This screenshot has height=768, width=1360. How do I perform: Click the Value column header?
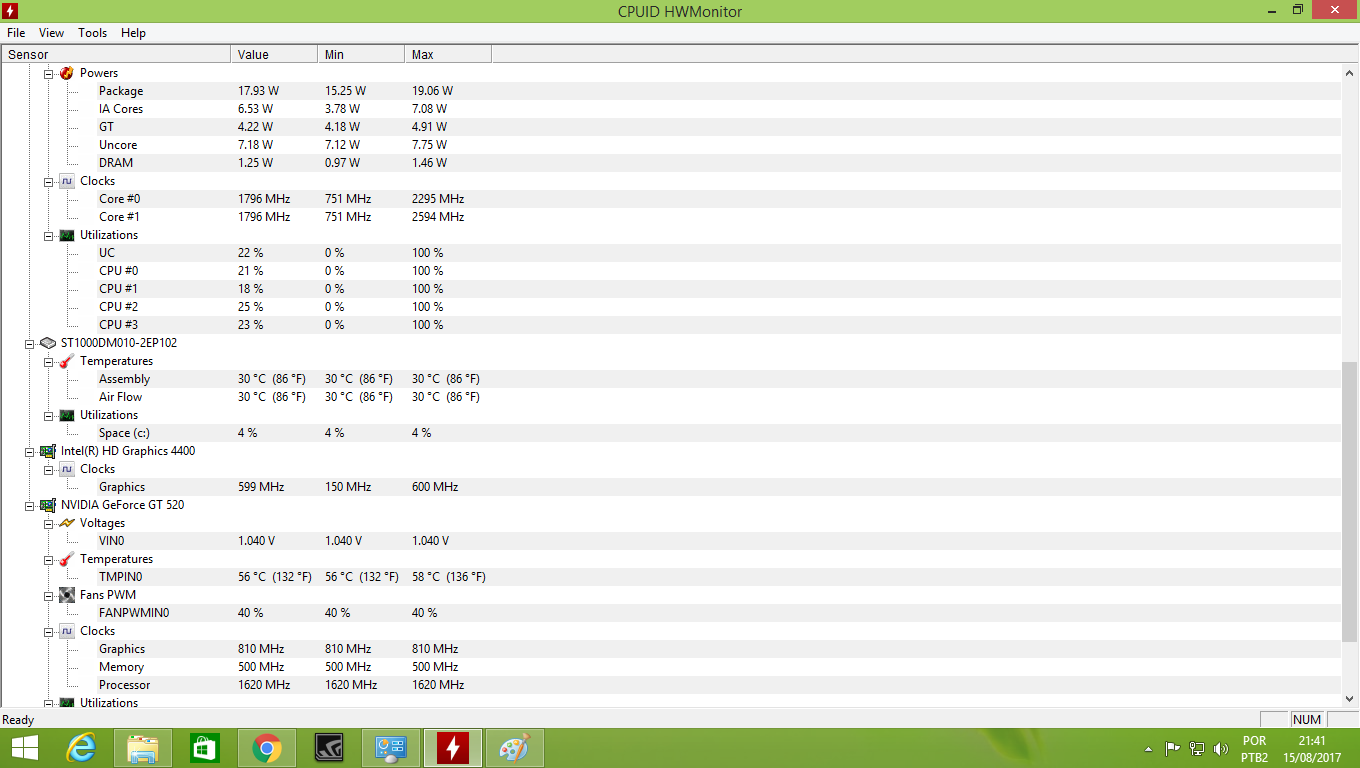274,54
